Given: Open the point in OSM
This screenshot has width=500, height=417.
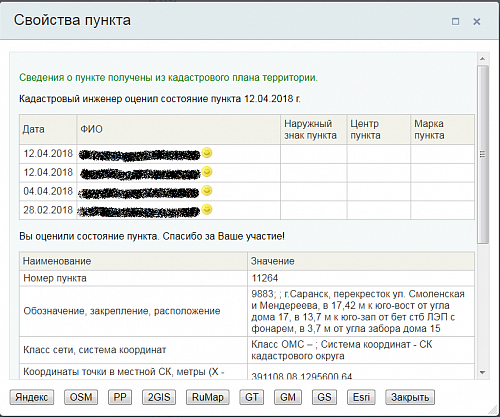Looking at the screenshot, I should tap(81, 397).
